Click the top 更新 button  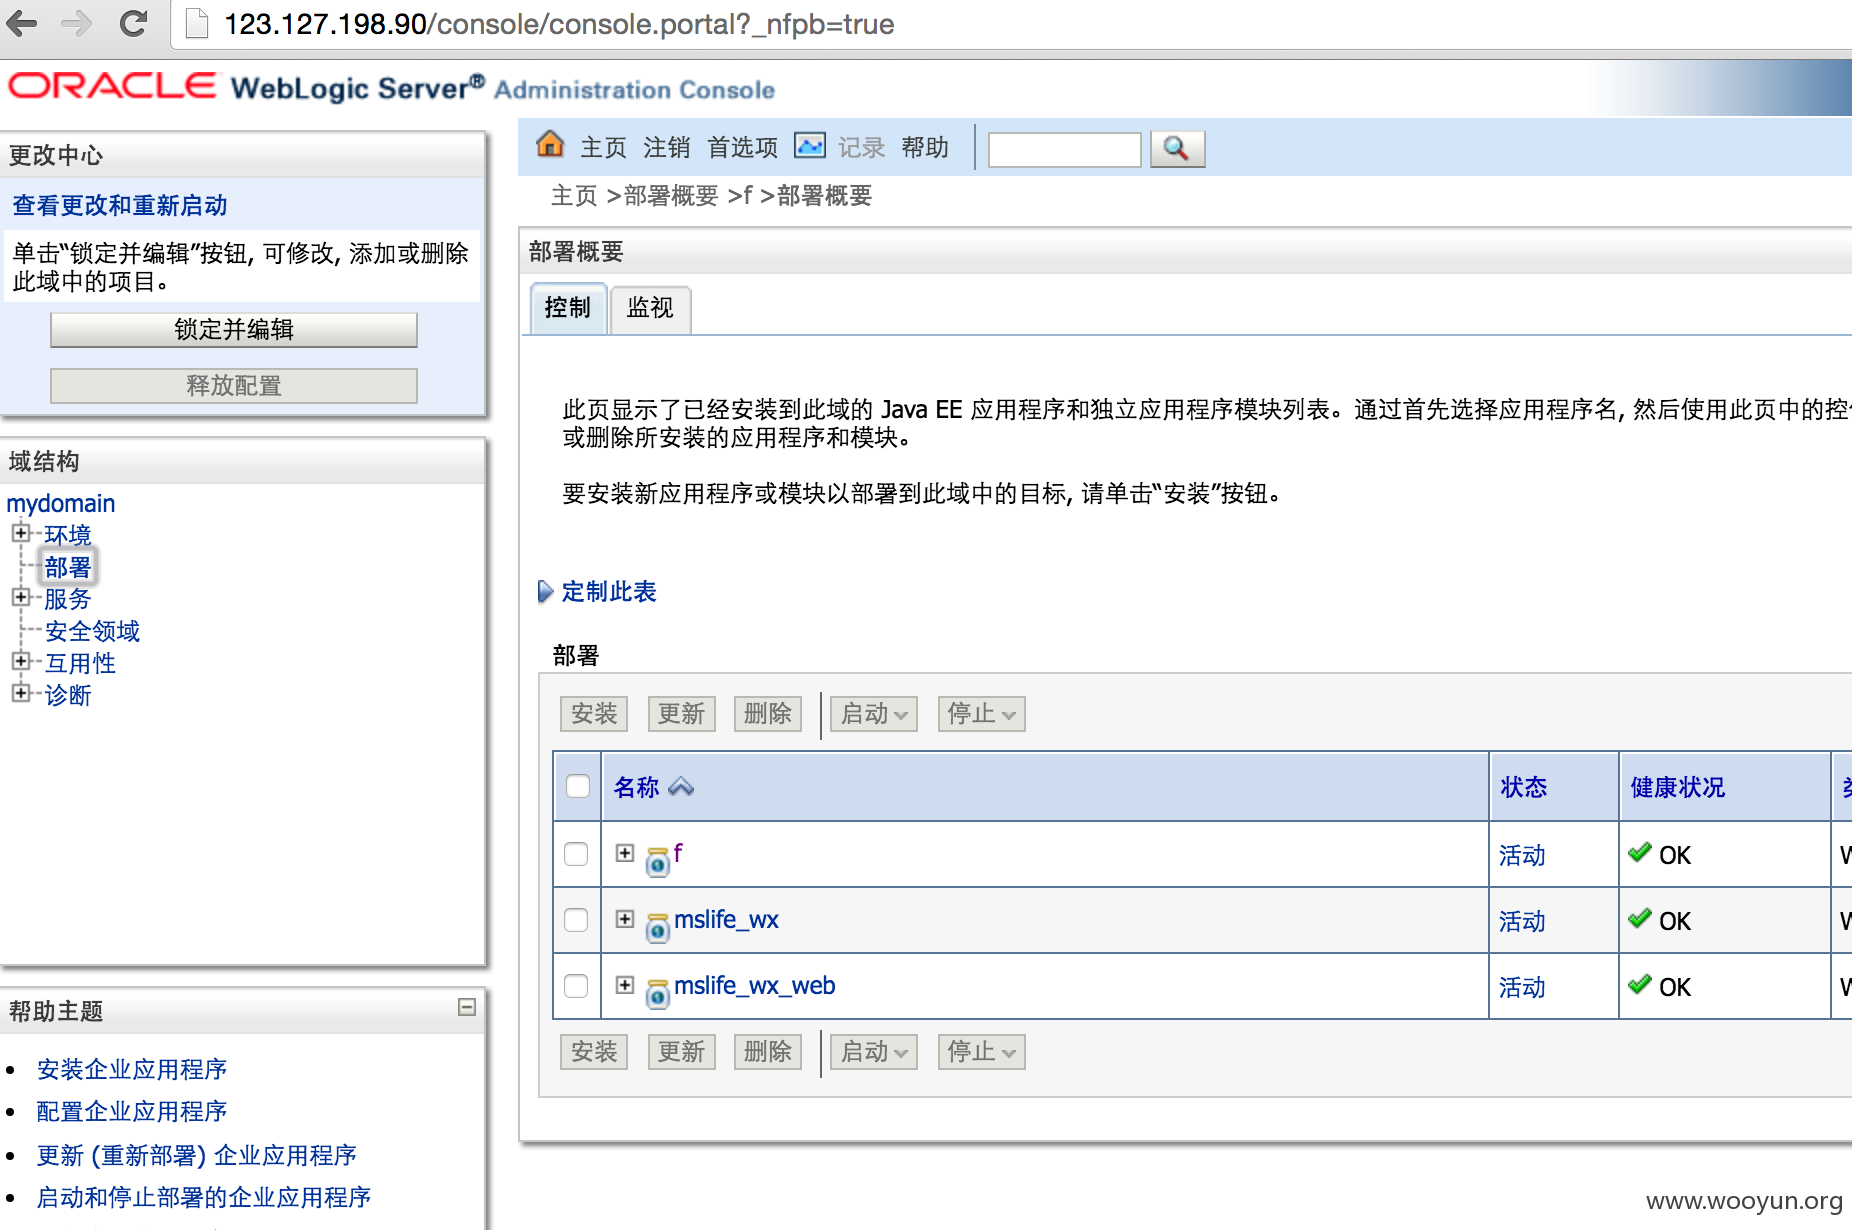click(681, 714)
